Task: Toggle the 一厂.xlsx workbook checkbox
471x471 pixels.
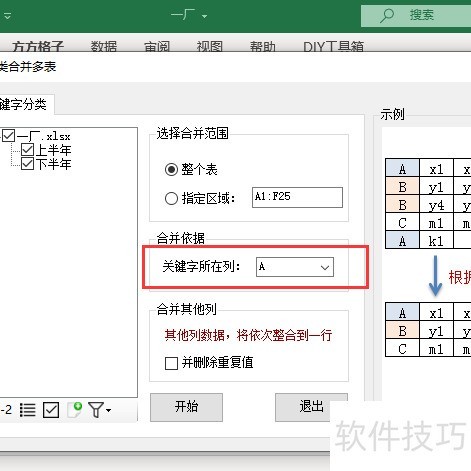Action: pyautogui.click(x=9, y=136)
